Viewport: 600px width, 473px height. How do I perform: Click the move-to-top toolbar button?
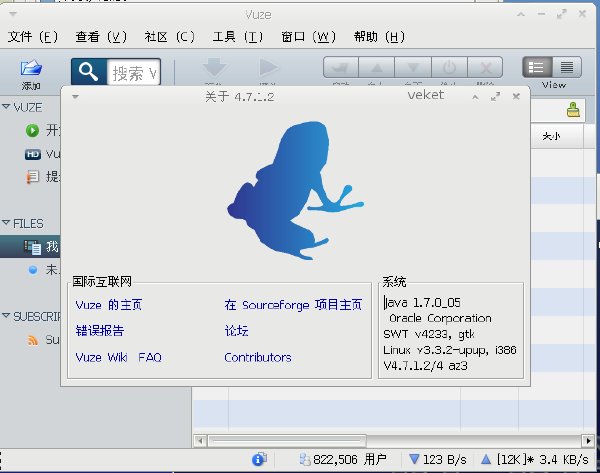coord(341,68)
